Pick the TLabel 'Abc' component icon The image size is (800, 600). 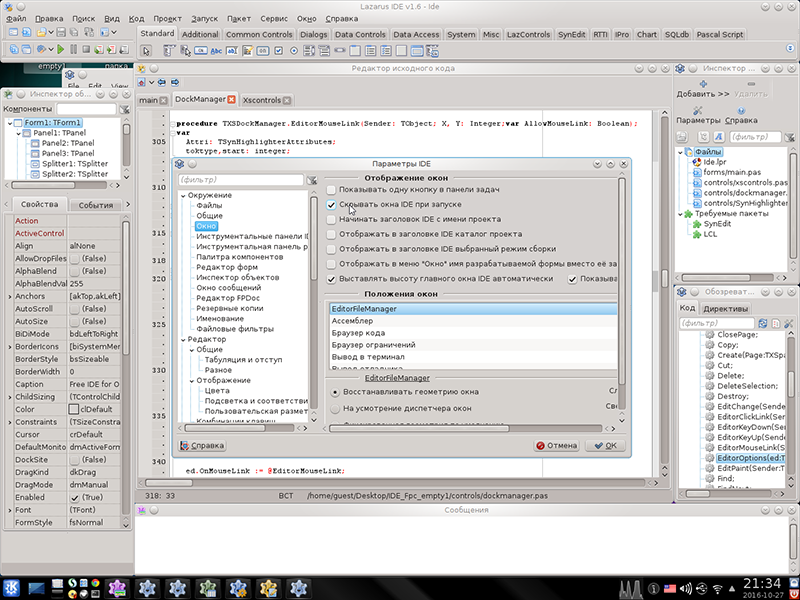tap(216, 51)
